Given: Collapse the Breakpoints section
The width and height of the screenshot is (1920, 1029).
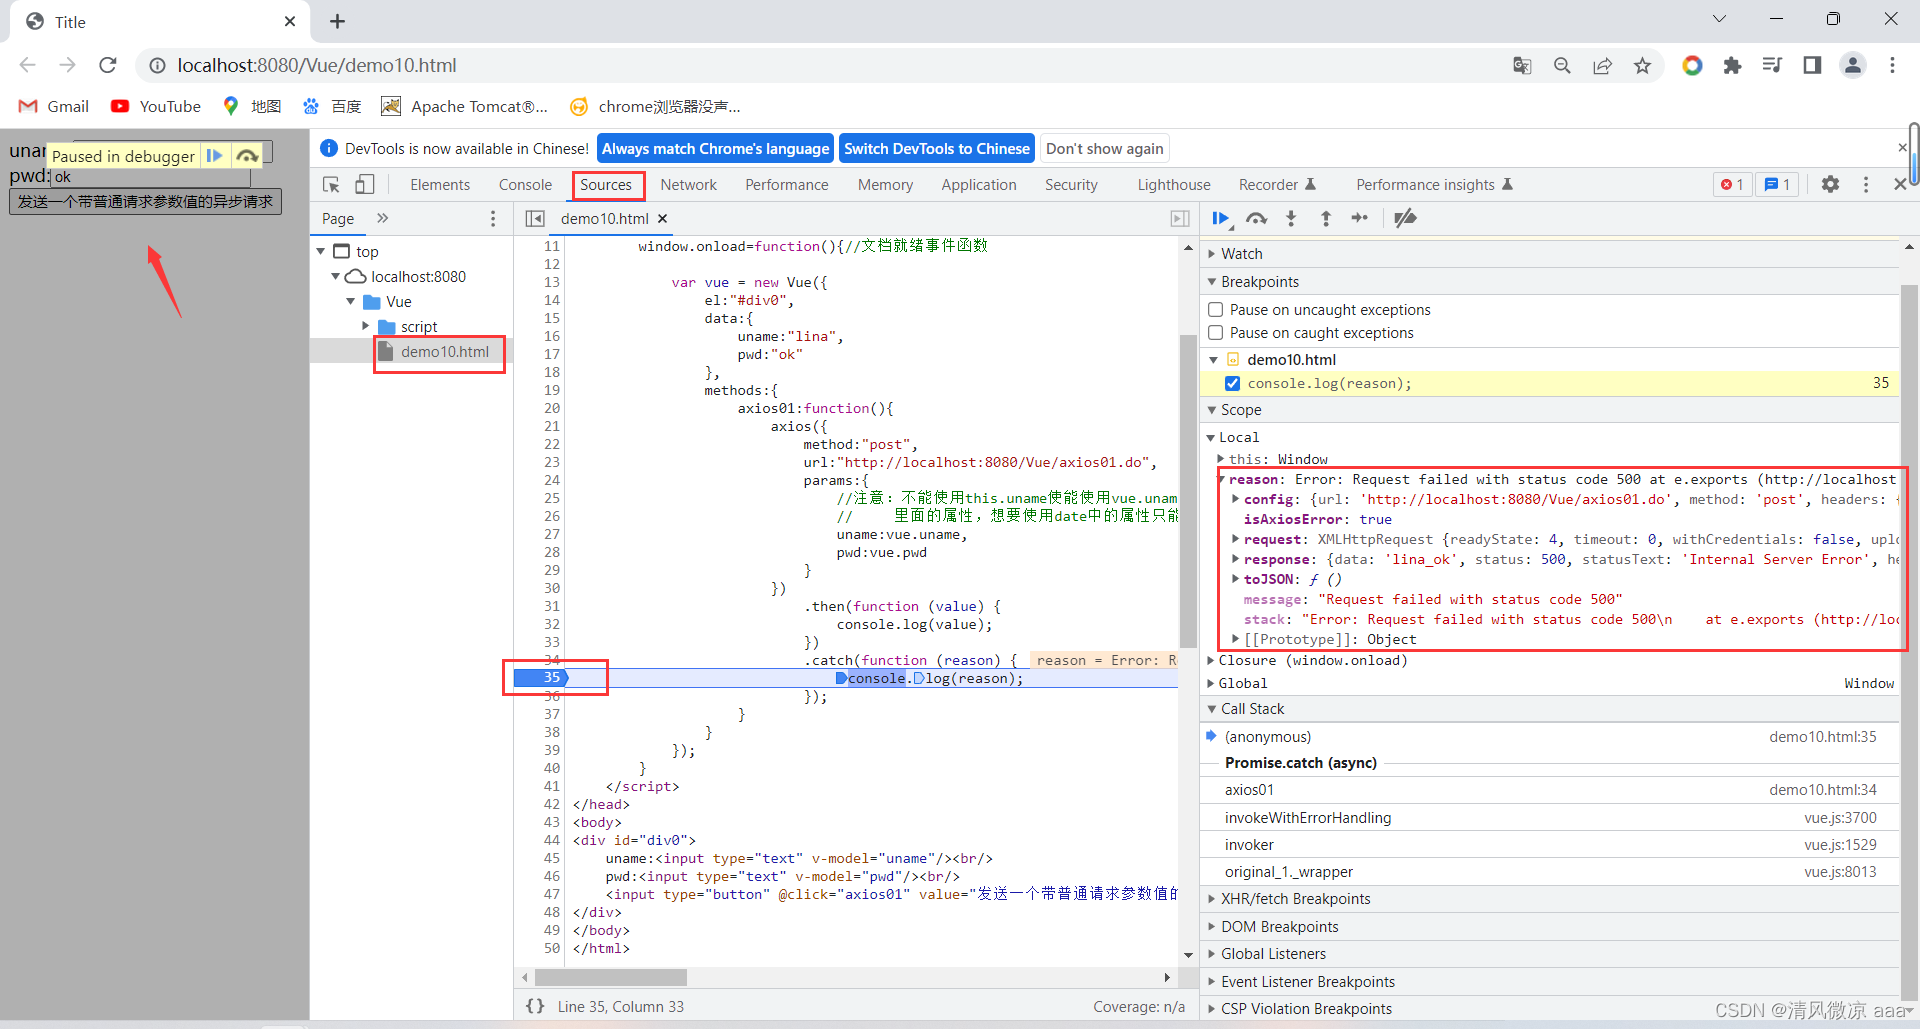Looking at the screenshot, I should (x=1550, y=282).
